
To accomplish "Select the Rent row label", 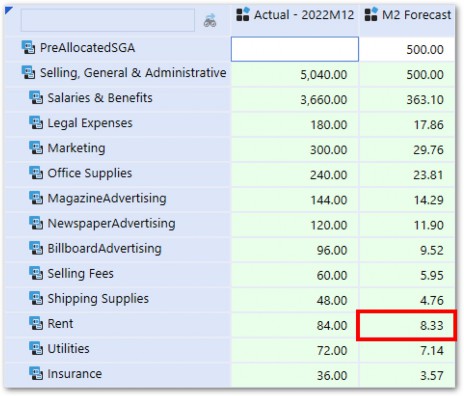I will (60, 324).
